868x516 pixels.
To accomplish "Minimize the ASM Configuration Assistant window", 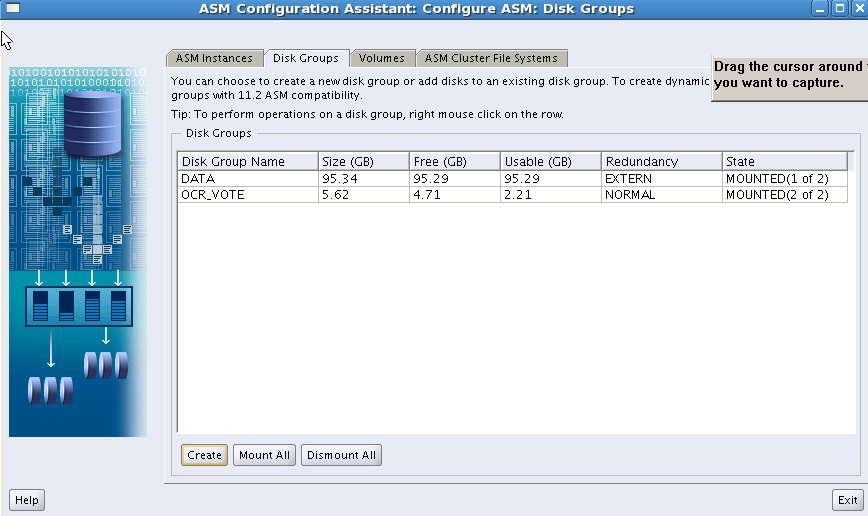I will (820, 8).
